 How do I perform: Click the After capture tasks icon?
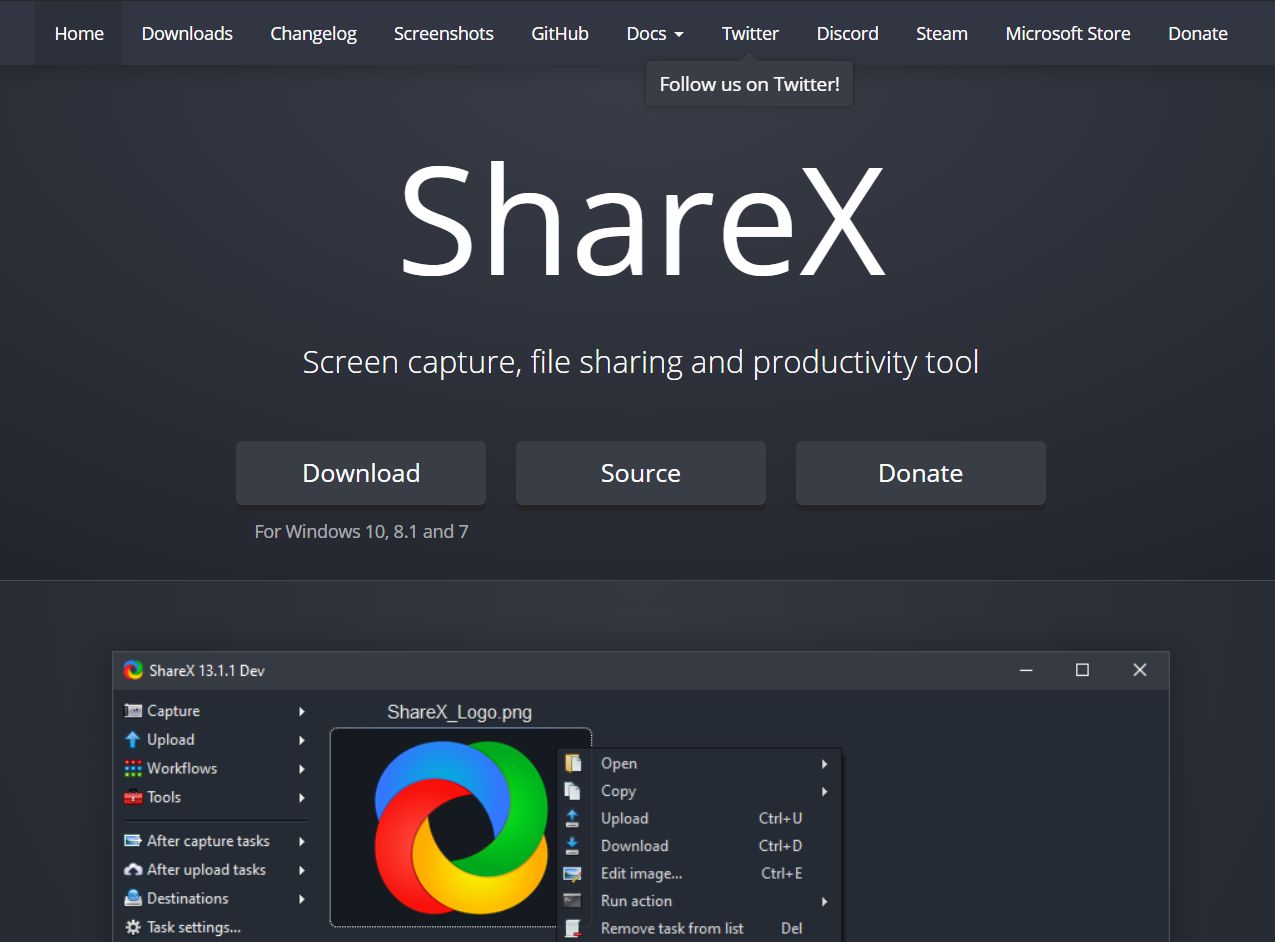133,841
